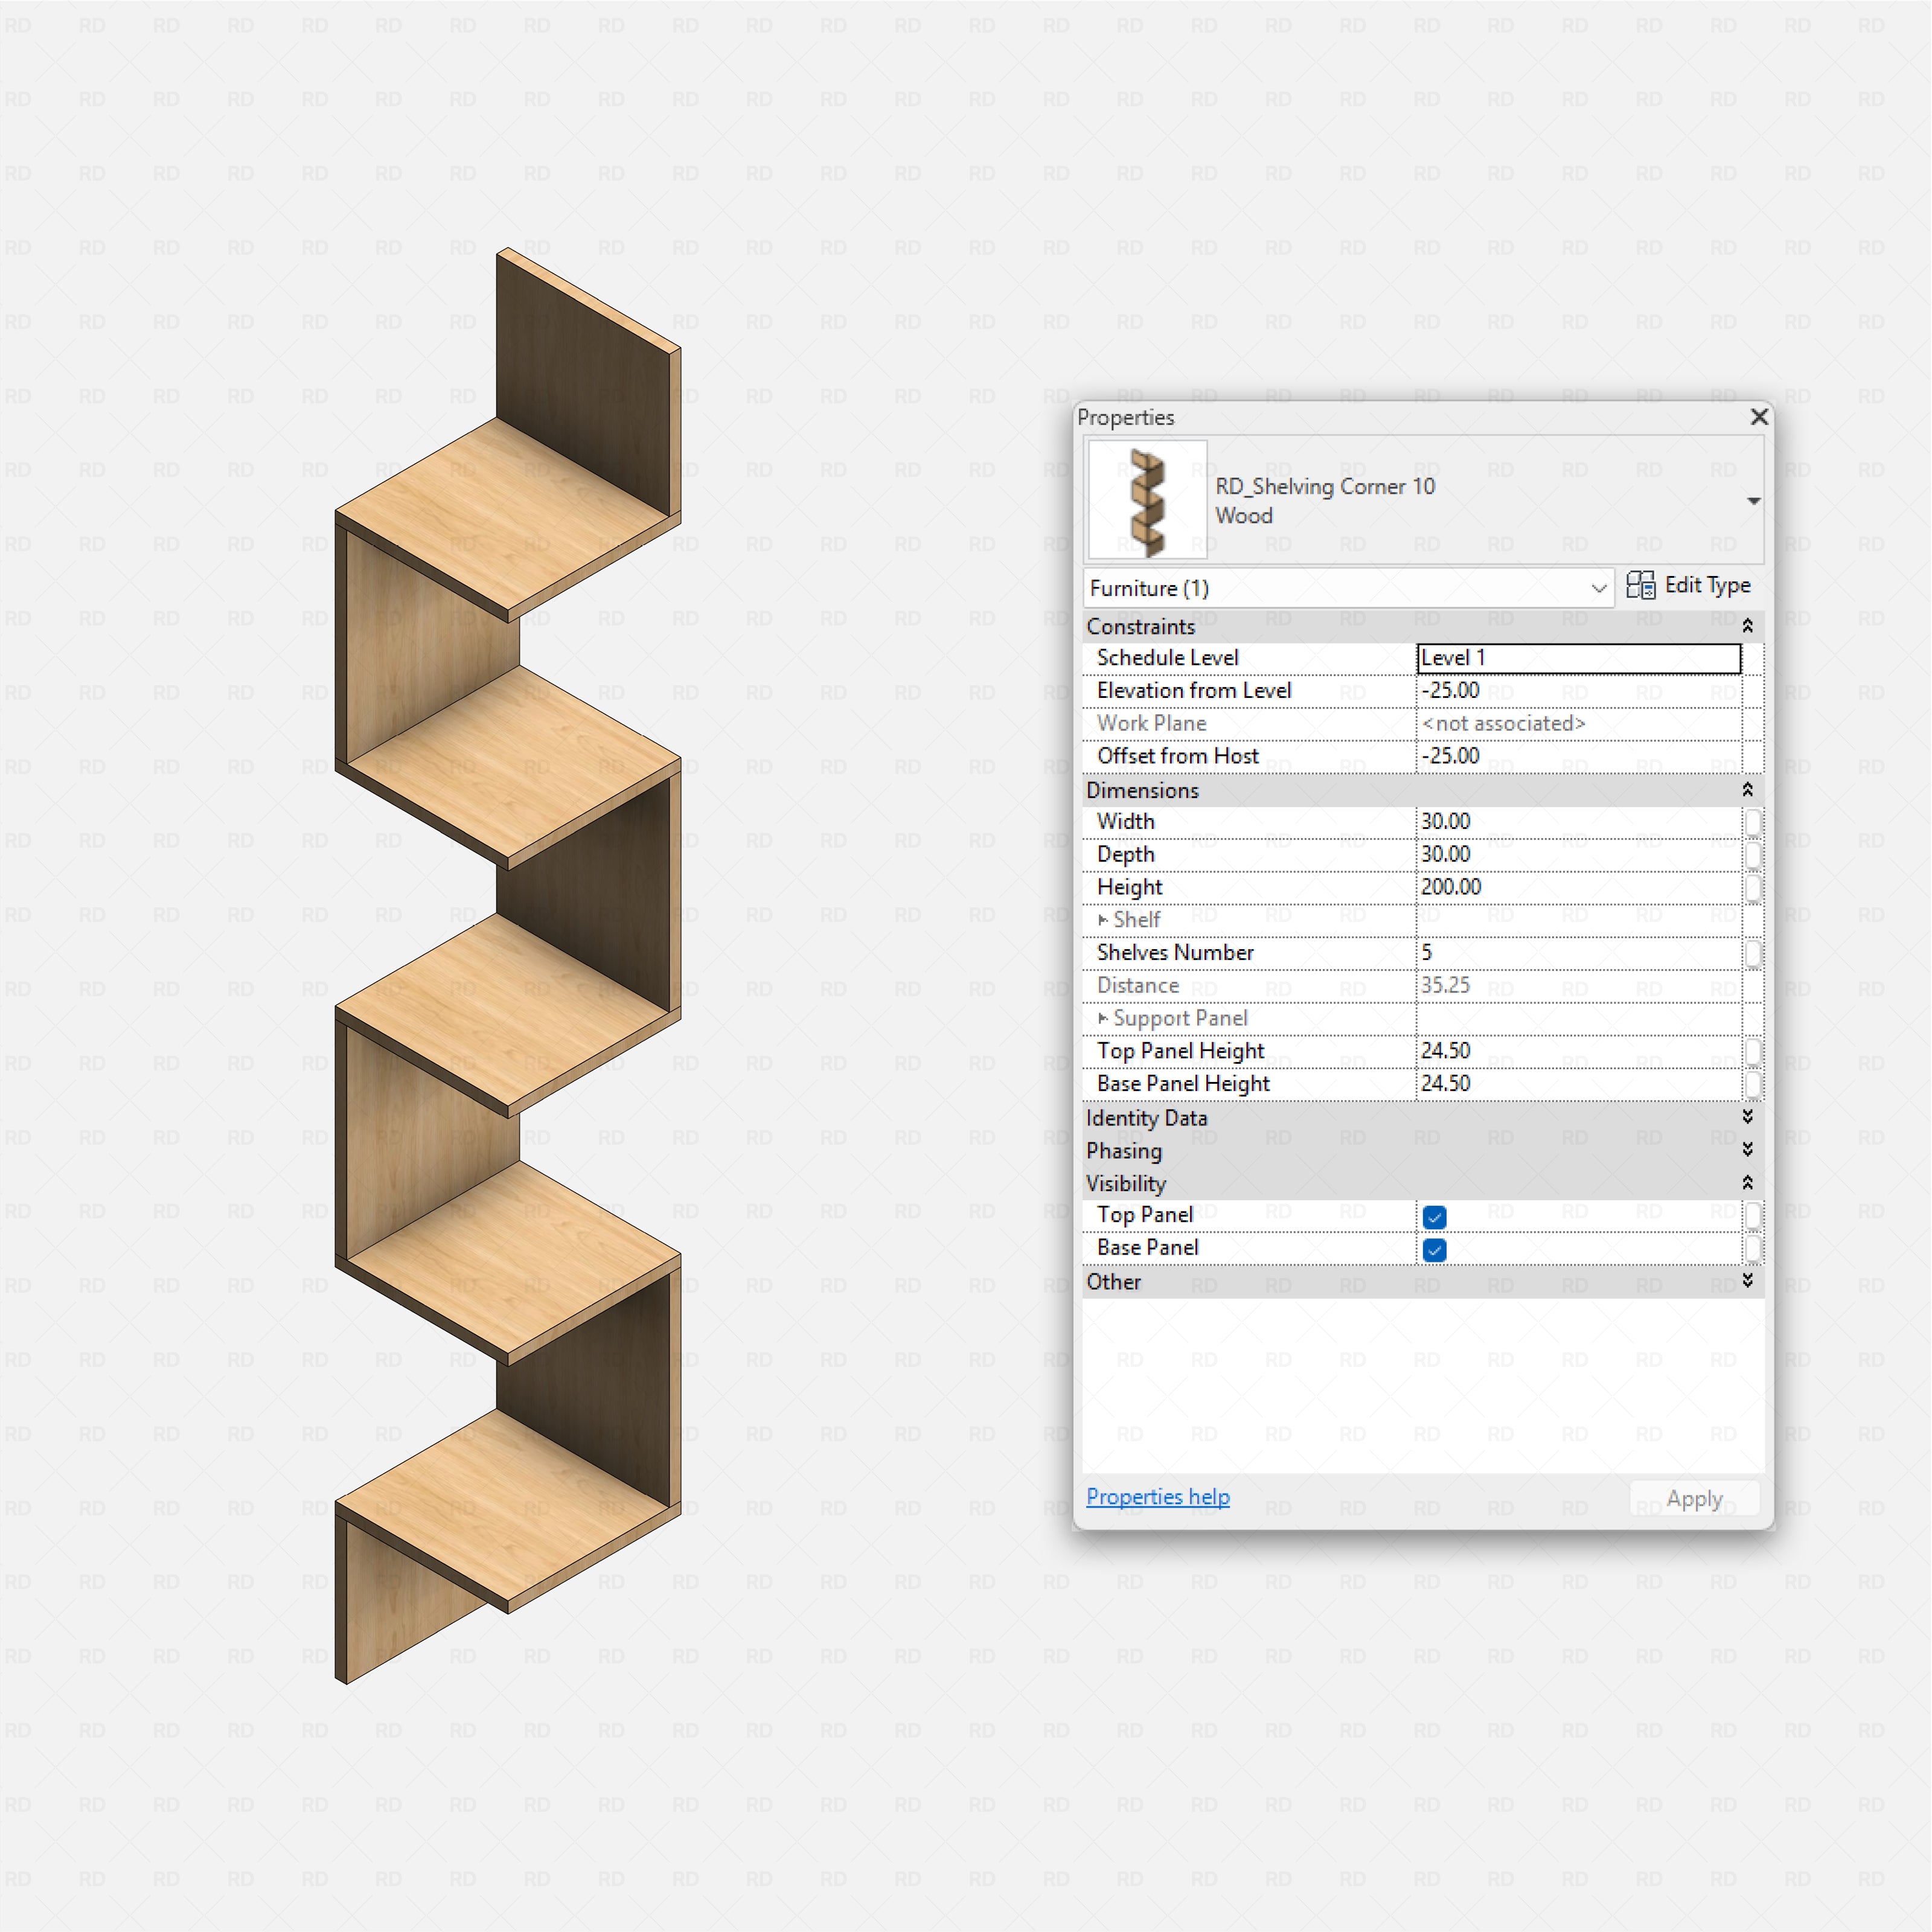This screenshot has width=1932, height=1932.
Task: Open the Properties help link
Action: (1158, 1496)
